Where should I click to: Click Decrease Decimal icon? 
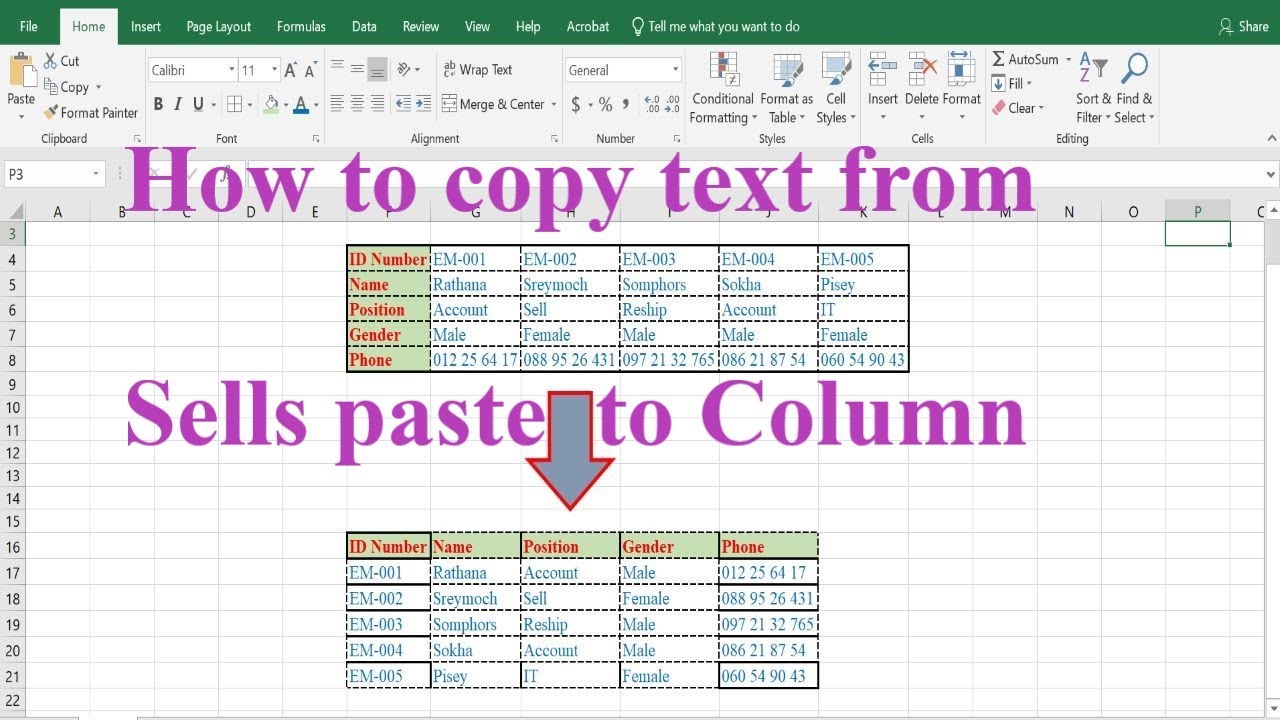[x=672, y=104]
